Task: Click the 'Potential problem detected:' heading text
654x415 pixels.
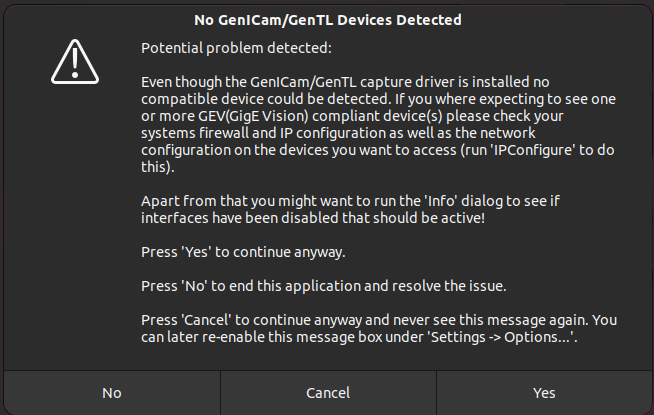Action: [x=236, y=48]
